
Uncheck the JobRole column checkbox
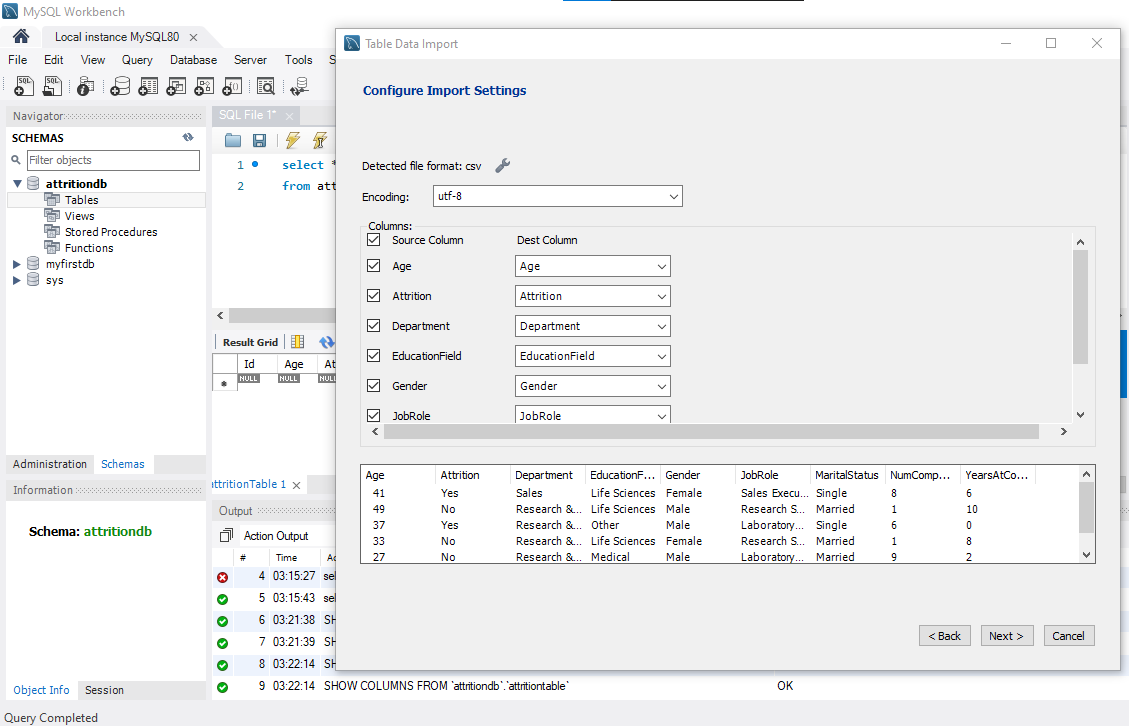tap(374, 415)
